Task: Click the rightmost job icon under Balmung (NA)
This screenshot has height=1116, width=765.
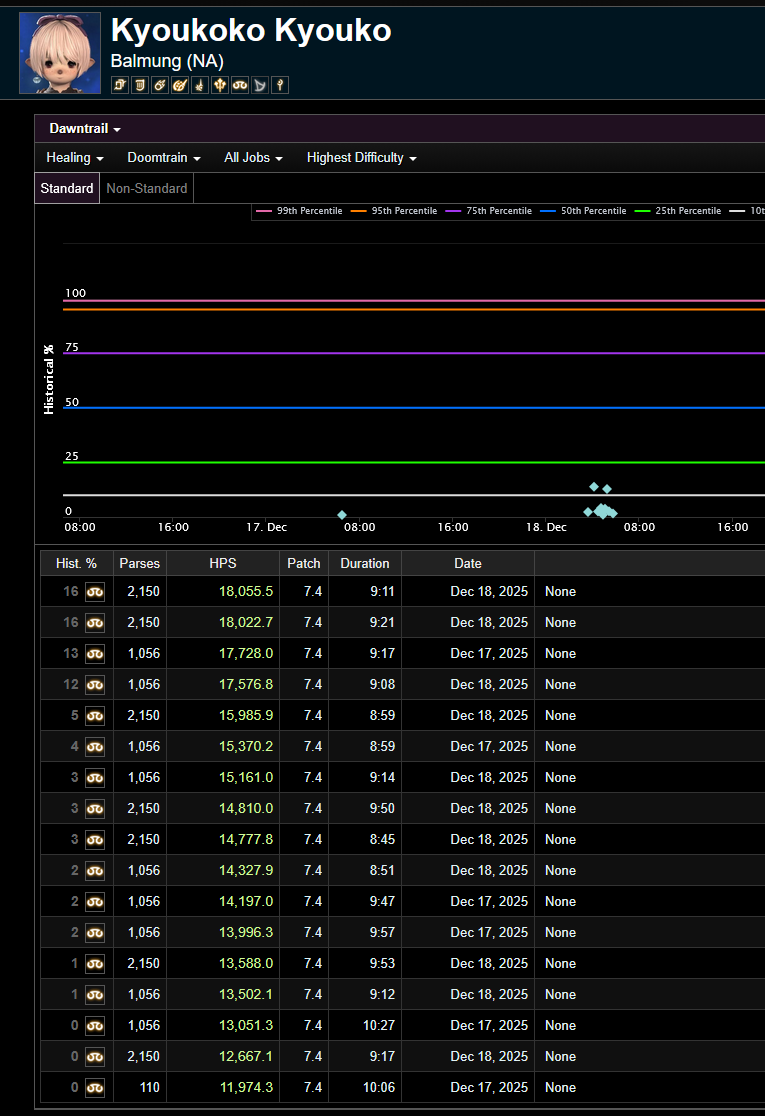Action: tap(280, 86)
